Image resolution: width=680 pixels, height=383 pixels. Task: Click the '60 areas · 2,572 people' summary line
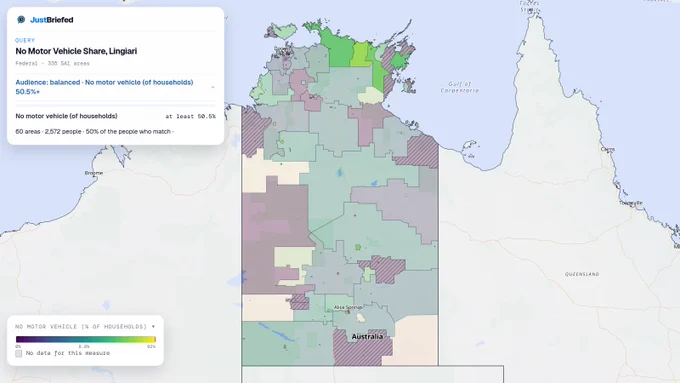coord(95,131)
